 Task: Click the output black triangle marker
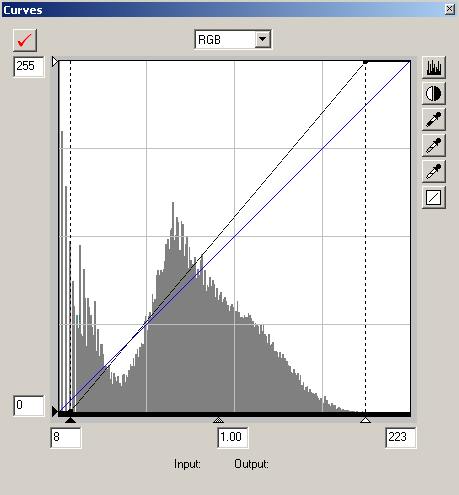[55, 412]
